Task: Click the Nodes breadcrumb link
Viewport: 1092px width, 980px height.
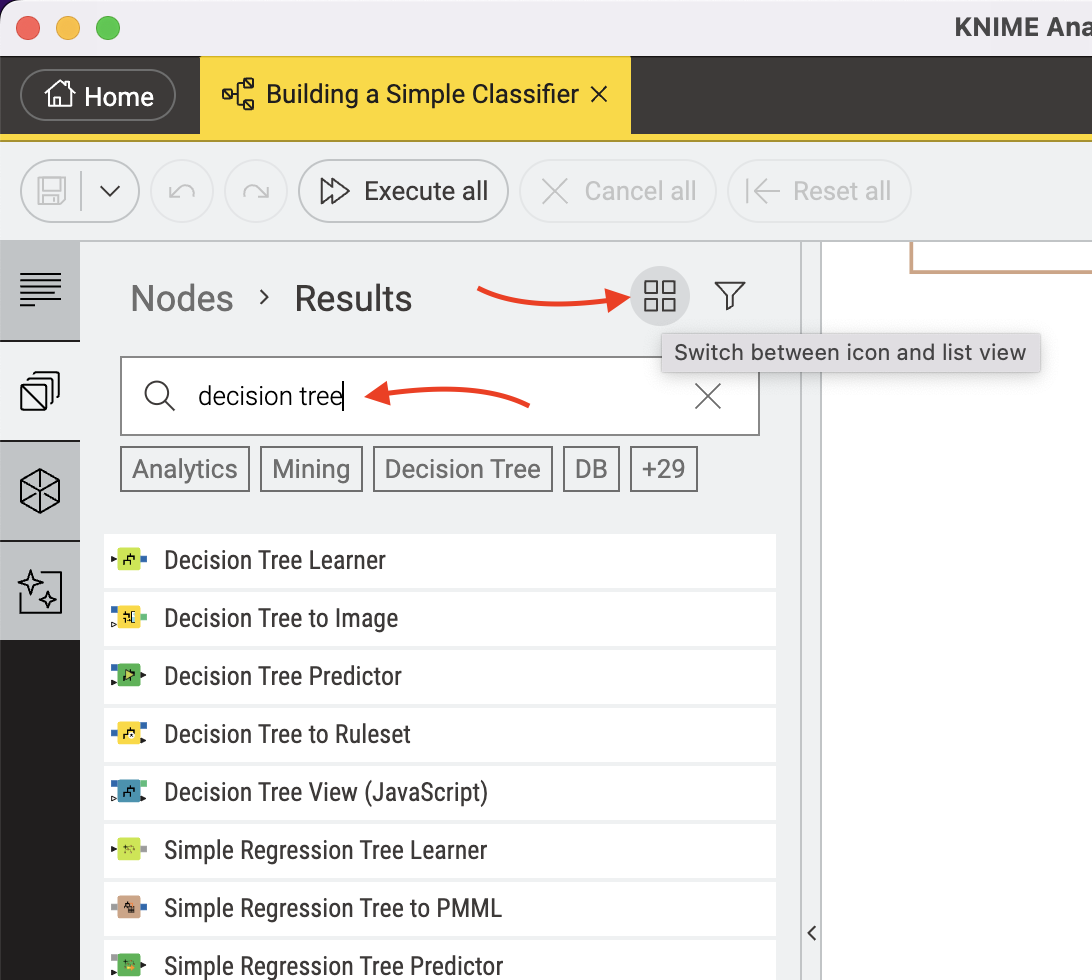Action: tap(181, 297)
